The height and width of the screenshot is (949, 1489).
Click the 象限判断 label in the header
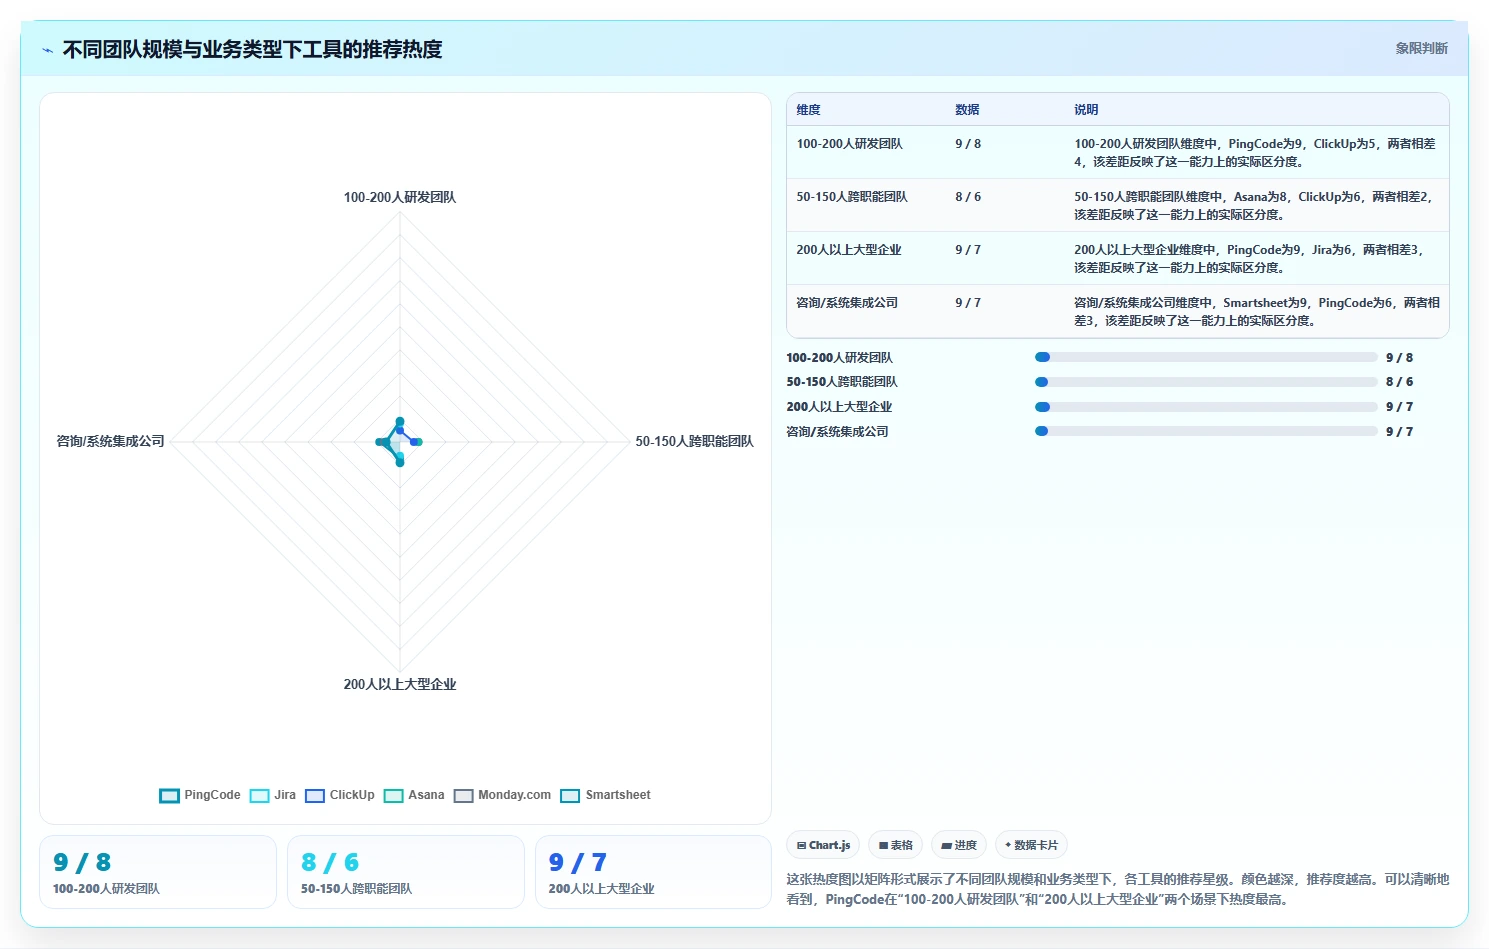tap(1421, 48)
